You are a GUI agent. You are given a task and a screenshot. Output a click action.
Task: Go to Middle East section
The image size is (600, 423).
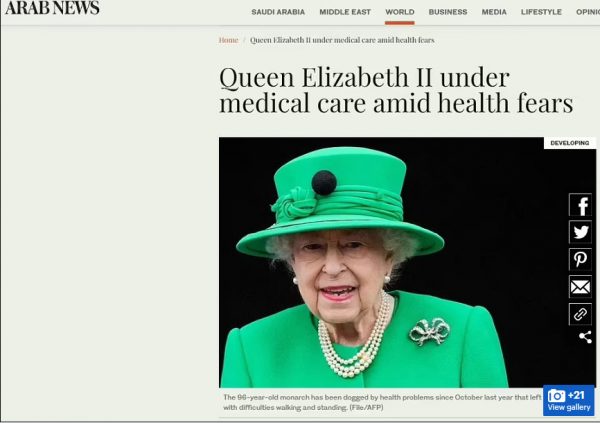pyautogui.click(x=345, y=12)
